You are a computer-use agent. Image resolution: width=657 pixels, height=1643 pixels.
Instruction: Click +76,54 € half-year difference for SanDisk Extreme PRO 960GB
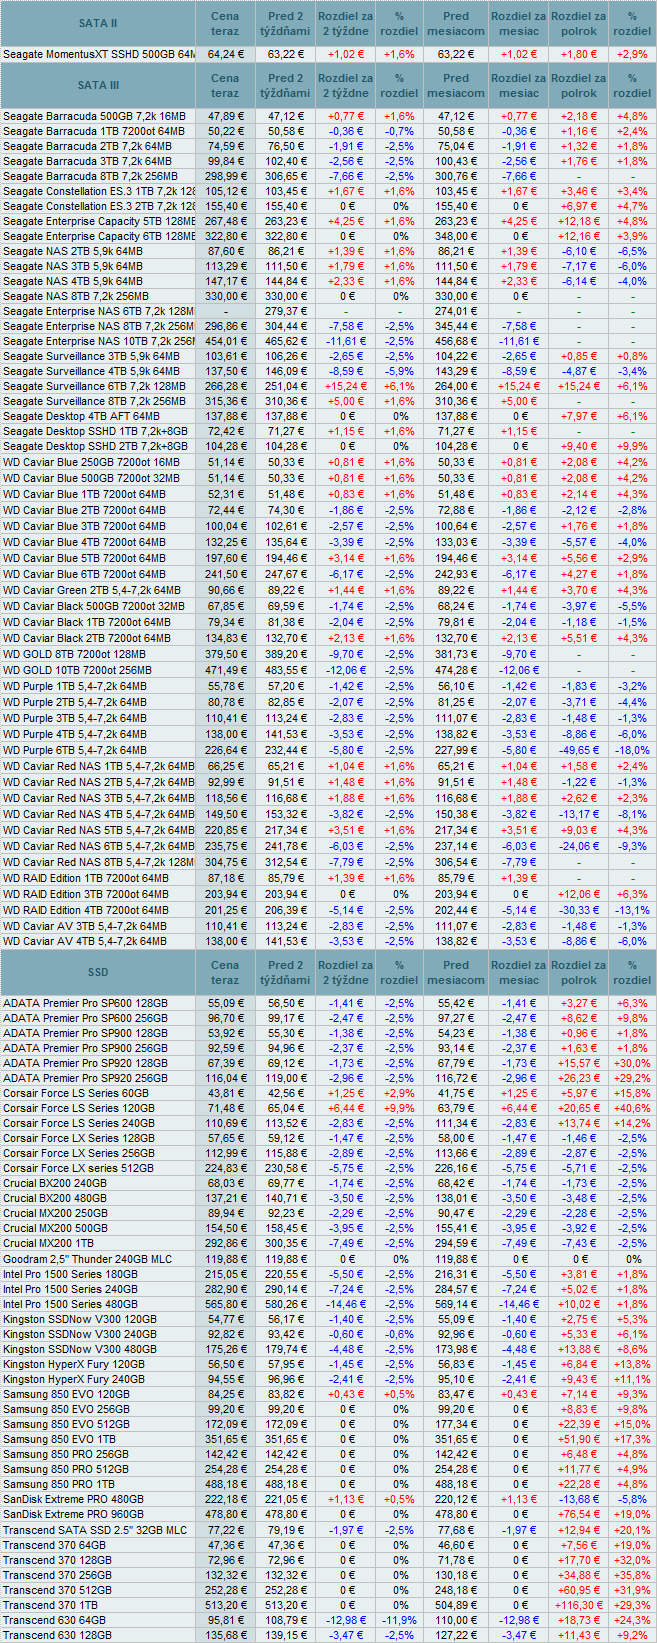click(x=578, y=1514)
